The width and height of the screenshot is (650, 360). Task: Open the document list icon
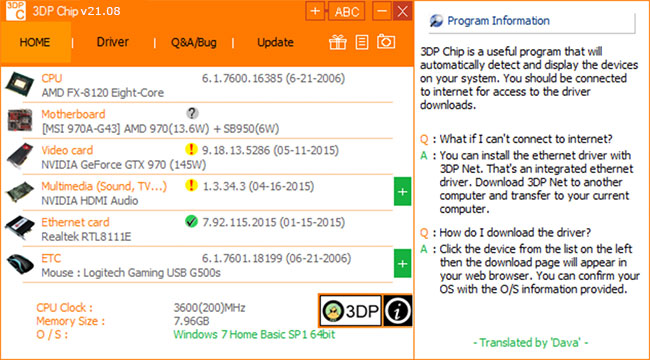click(362, 42)
